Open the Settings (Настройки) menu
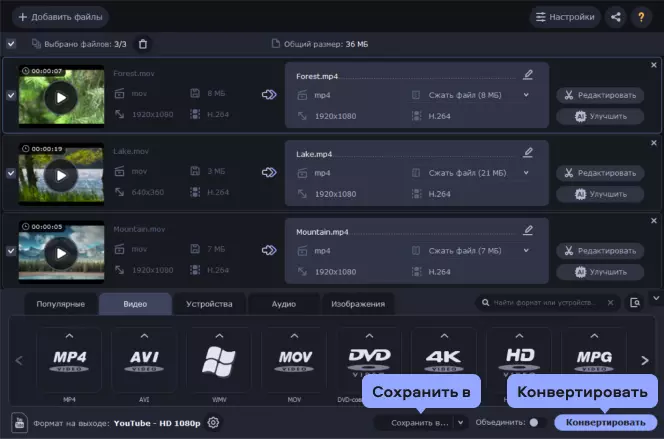The image size is (664, 439). coord(564,17)
